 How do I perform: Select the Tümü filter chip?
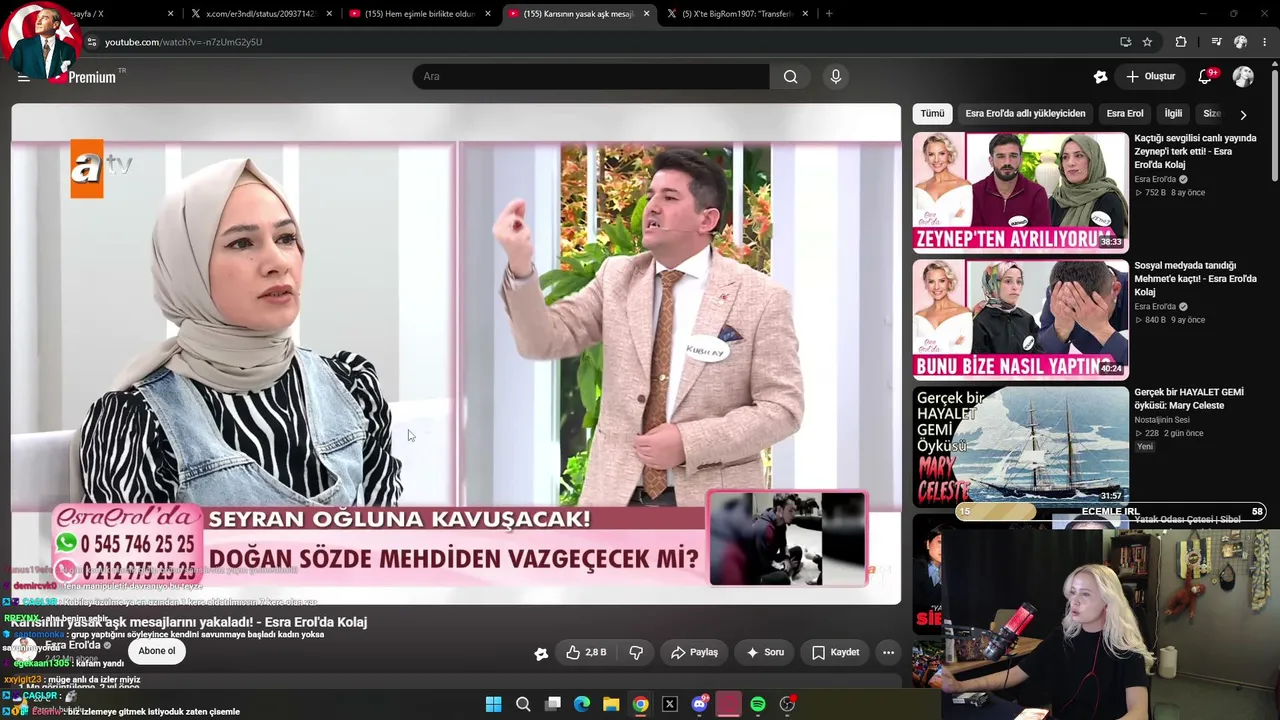(932, 114)
